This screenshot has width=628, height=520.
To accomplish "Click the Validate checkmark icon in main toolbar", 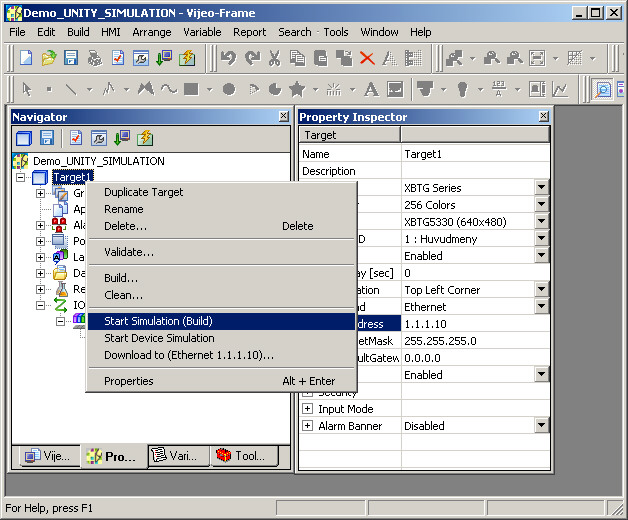I will click(118, 58).
